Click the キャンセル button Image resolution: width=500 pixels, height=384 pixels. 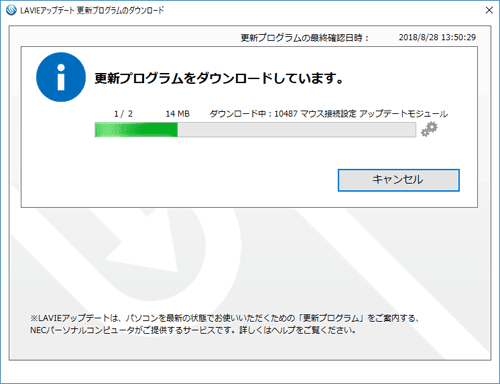click(399, 180)
